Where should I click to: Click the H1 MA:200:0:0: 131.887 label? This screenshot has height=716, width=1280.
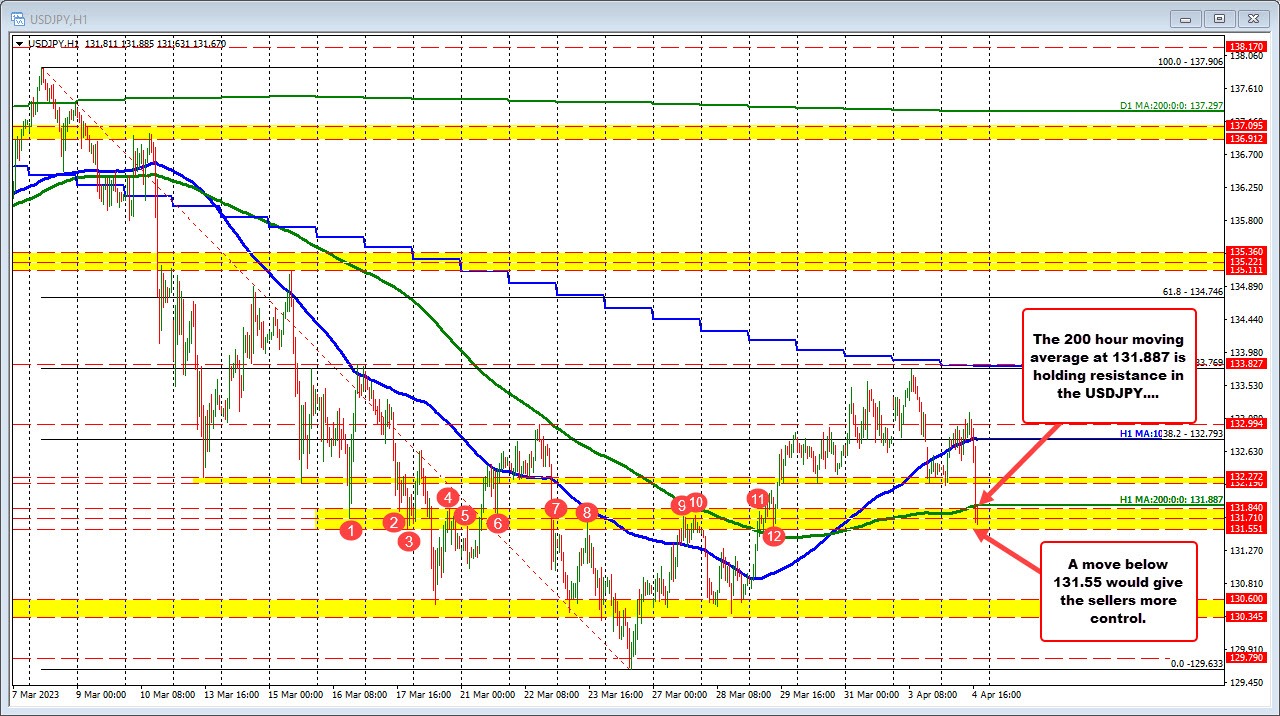pyautogui.click(x=1172, y=498)
